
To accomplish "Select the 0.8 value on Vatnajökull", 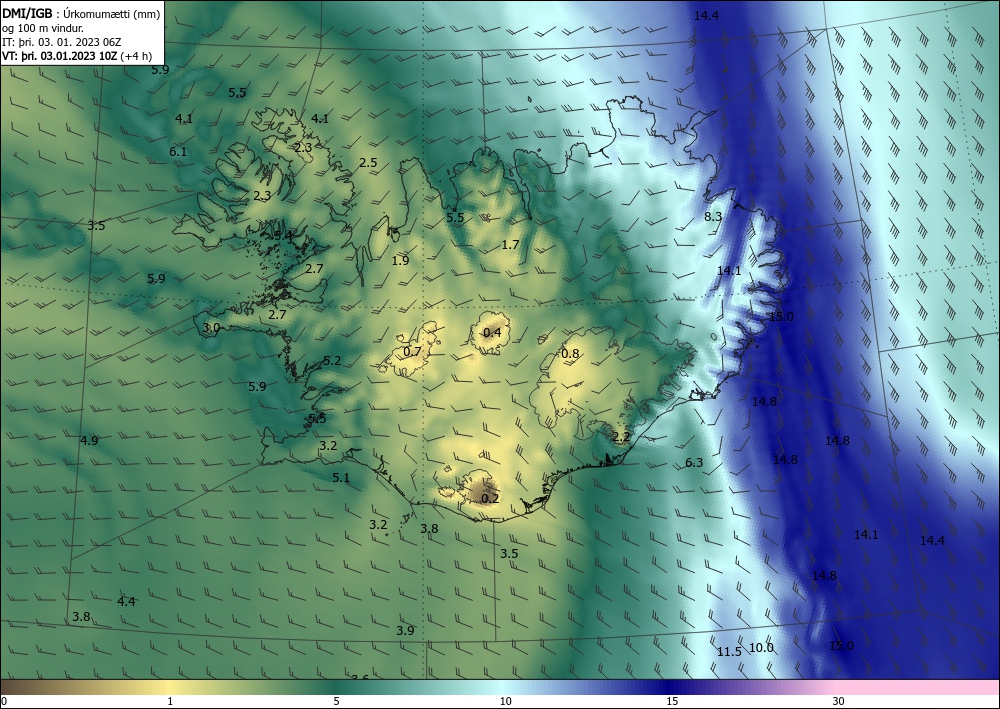I will [570, 354].
